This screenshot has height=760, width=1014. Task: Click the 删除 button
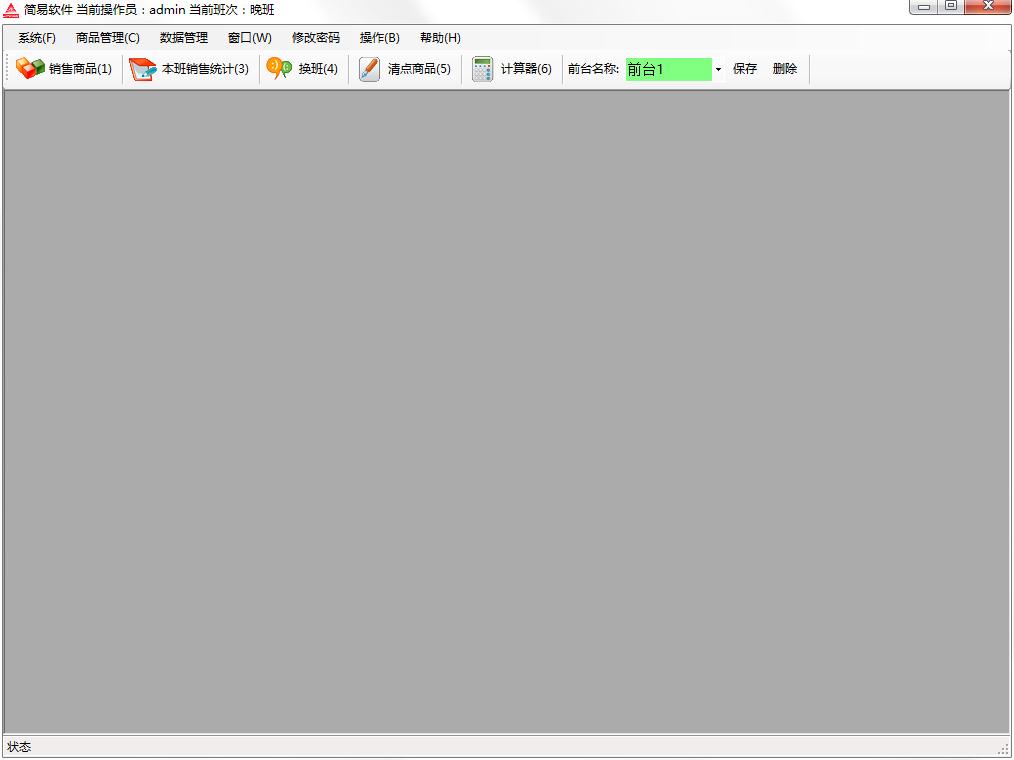click(x=785, y=69)
